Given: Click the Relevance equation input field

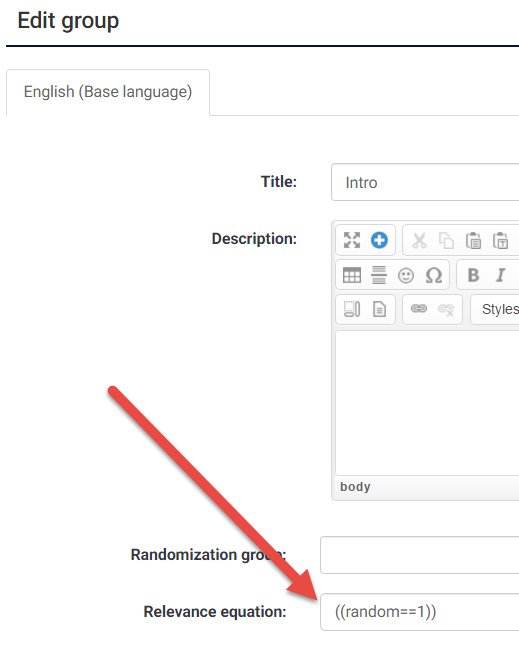Looking at the screenshot, I should [420, 612].
